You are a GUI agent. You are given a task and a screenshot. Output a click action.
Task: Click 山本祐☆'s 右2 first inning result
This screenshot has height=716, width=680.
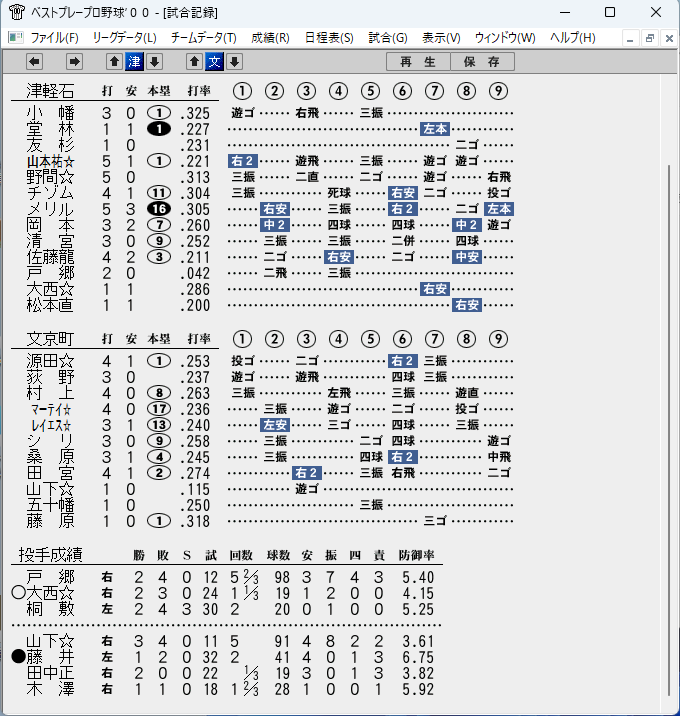pyautogui.click(x=242, y=161)
